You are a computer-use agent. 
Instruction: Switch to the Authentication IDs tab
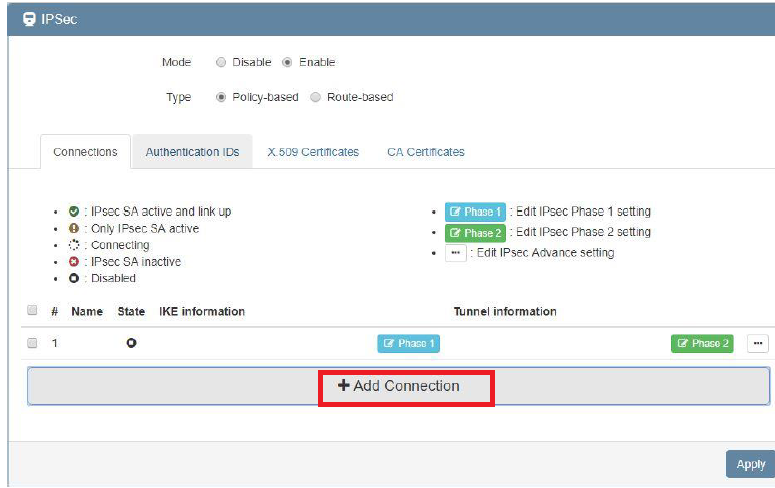coord(192,152)
